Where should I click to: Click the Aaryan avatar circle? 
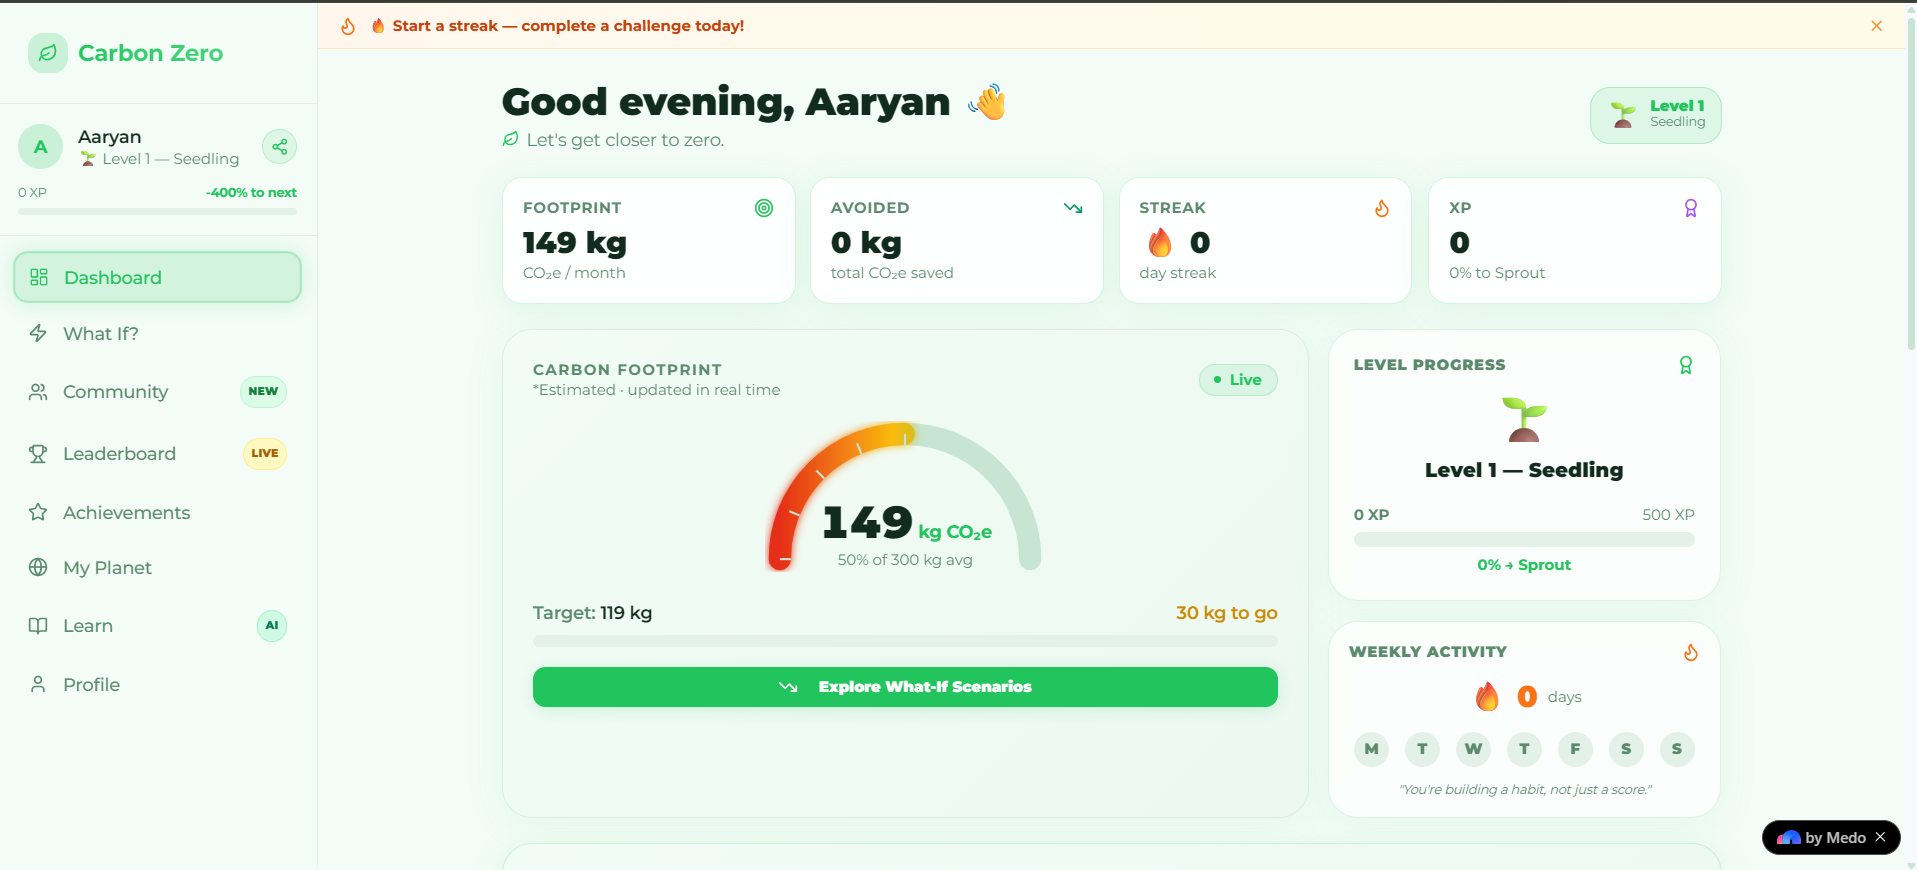[41, 147]
